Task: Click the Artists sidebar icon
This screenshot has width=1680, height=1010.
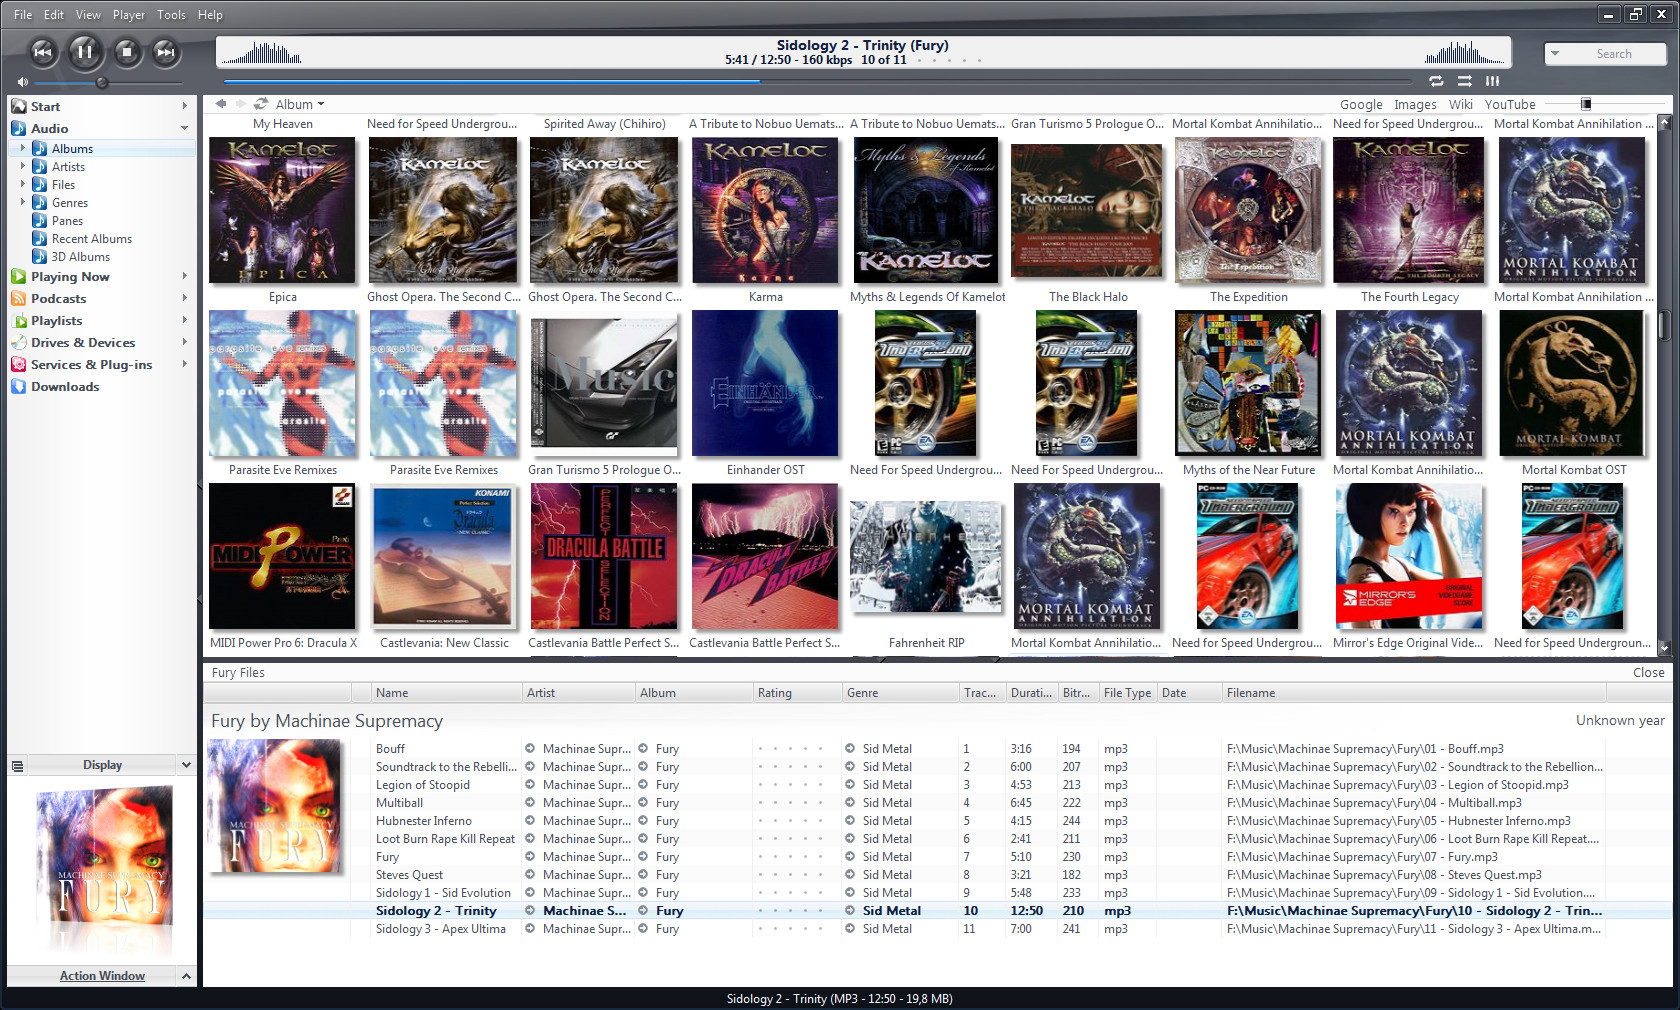Action: coord(39,166)
